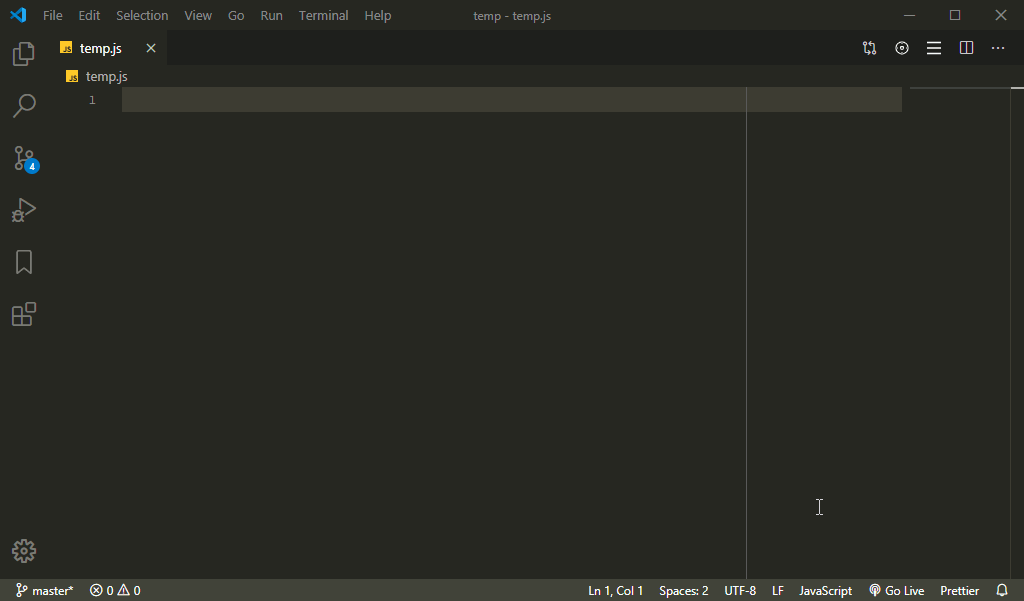Open the Bookmarks panel
1024x601 pixels.
[x=23, y=261]
